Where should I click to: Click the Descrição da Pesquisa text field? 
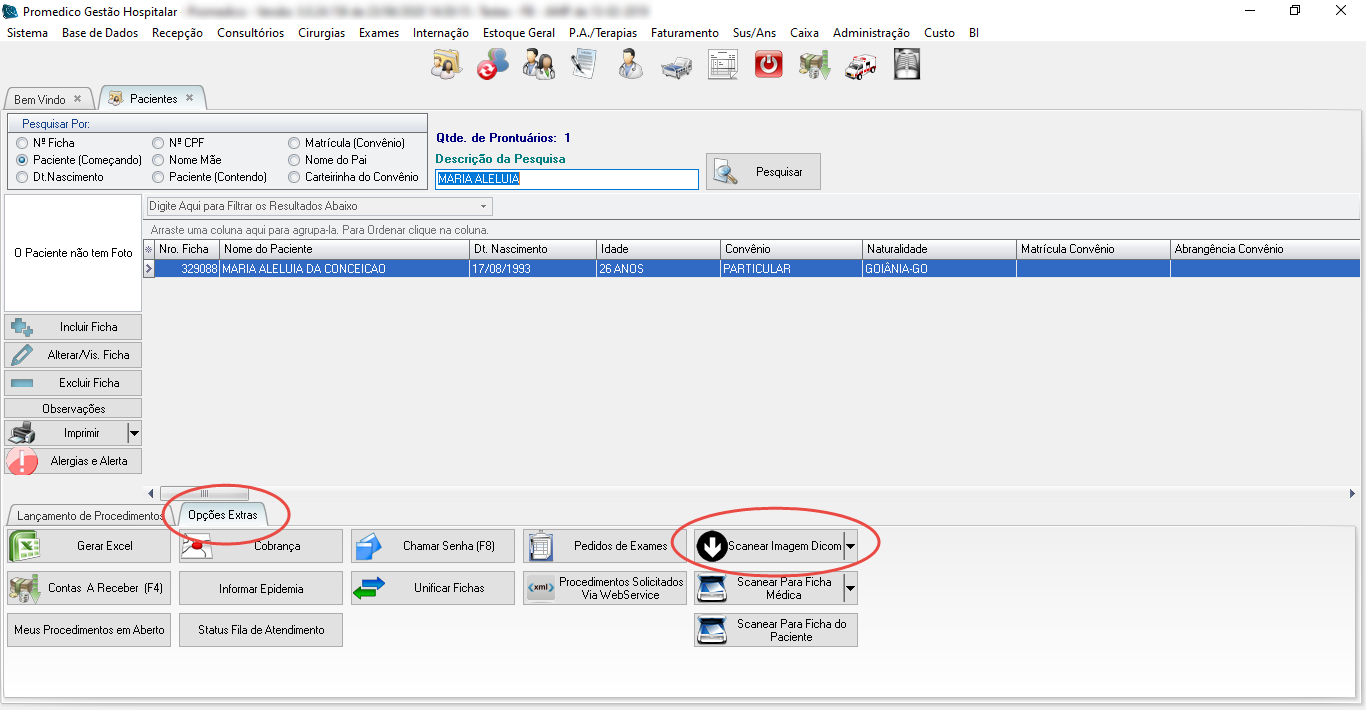(566, 179)
